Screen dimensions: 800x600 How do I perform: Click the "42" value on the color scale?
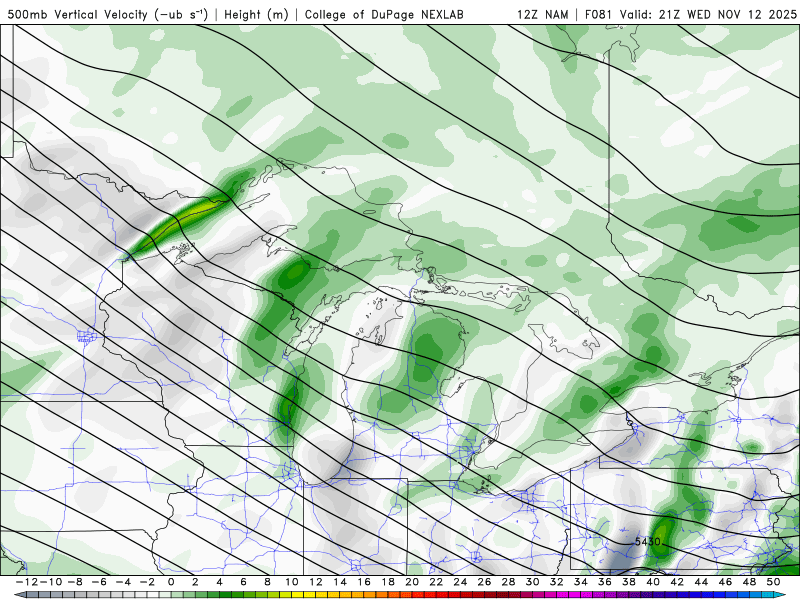click(678, 582)
